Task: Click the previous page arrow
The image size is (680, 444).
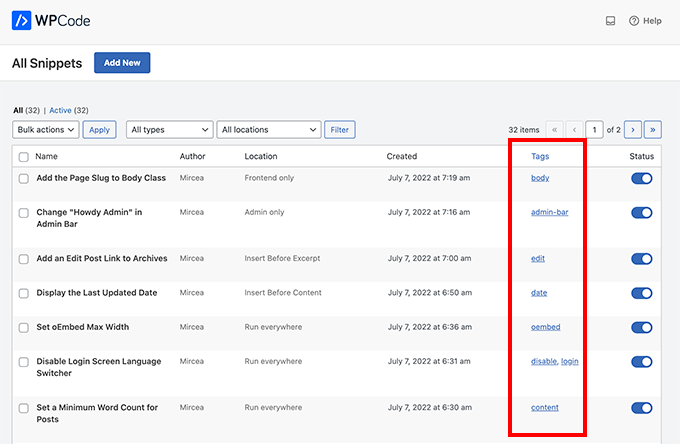Action: point(574,130)
